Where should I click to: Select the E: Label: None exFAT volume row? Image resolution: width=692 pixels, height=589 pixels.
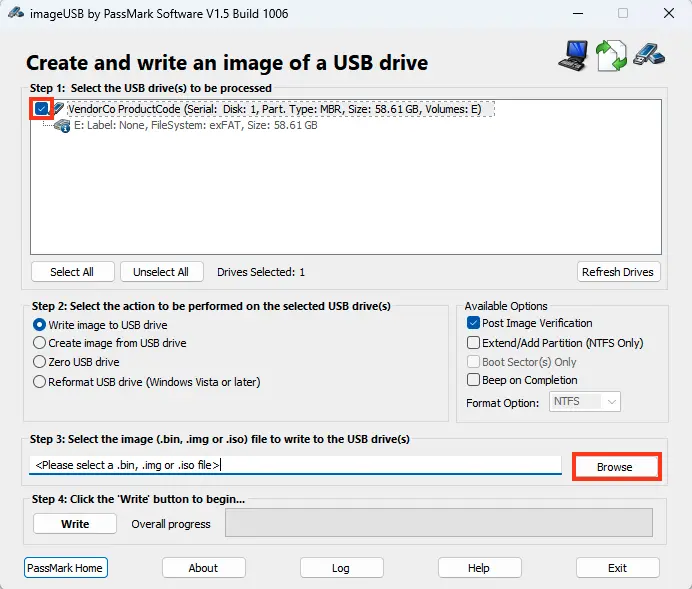pos(196,125)
